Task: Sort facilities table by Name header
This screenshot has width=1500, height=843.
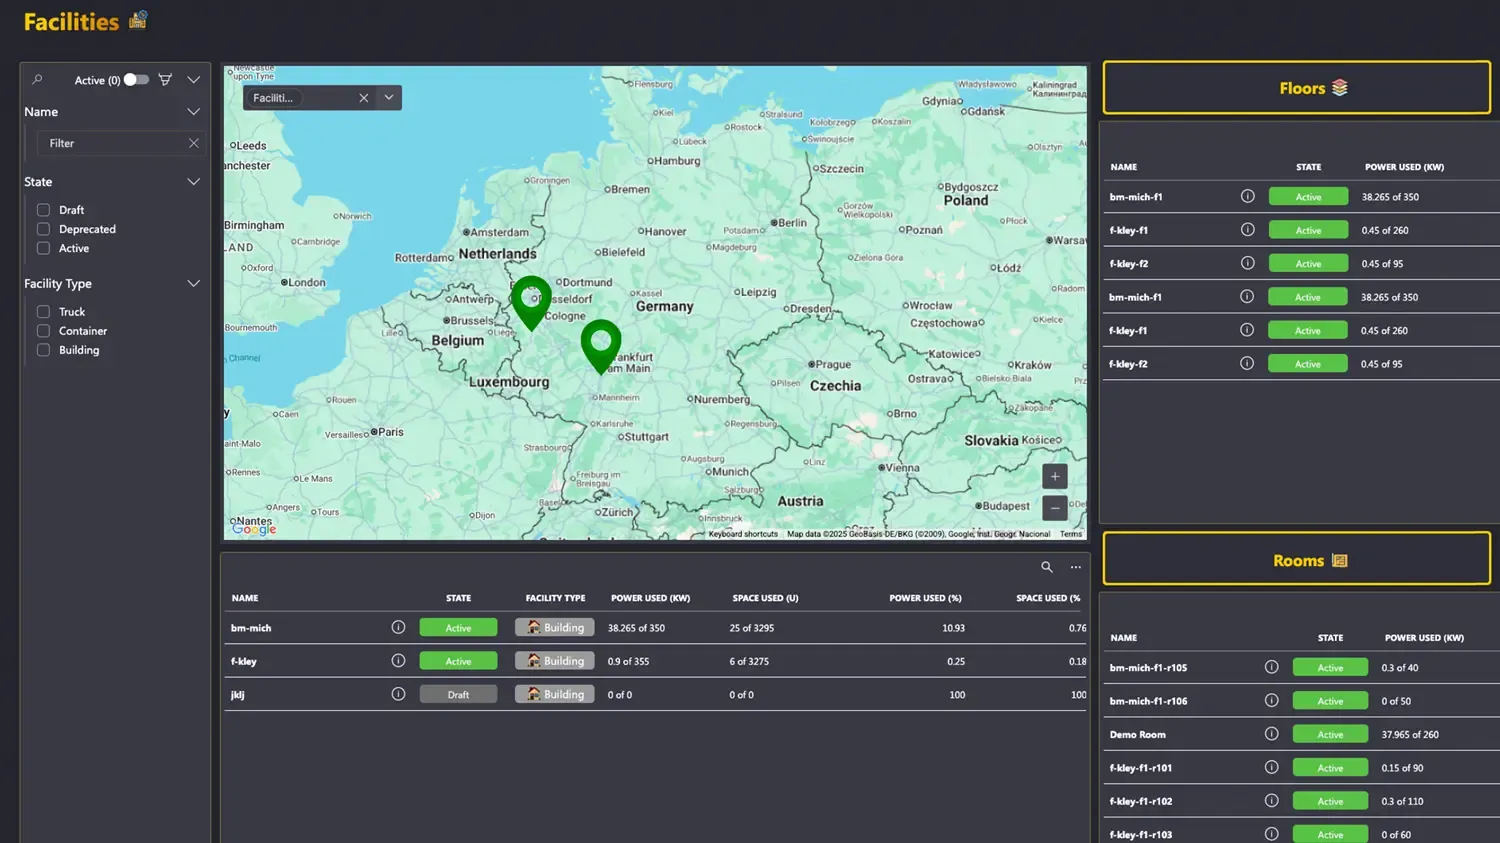Action: coord(245,598)
